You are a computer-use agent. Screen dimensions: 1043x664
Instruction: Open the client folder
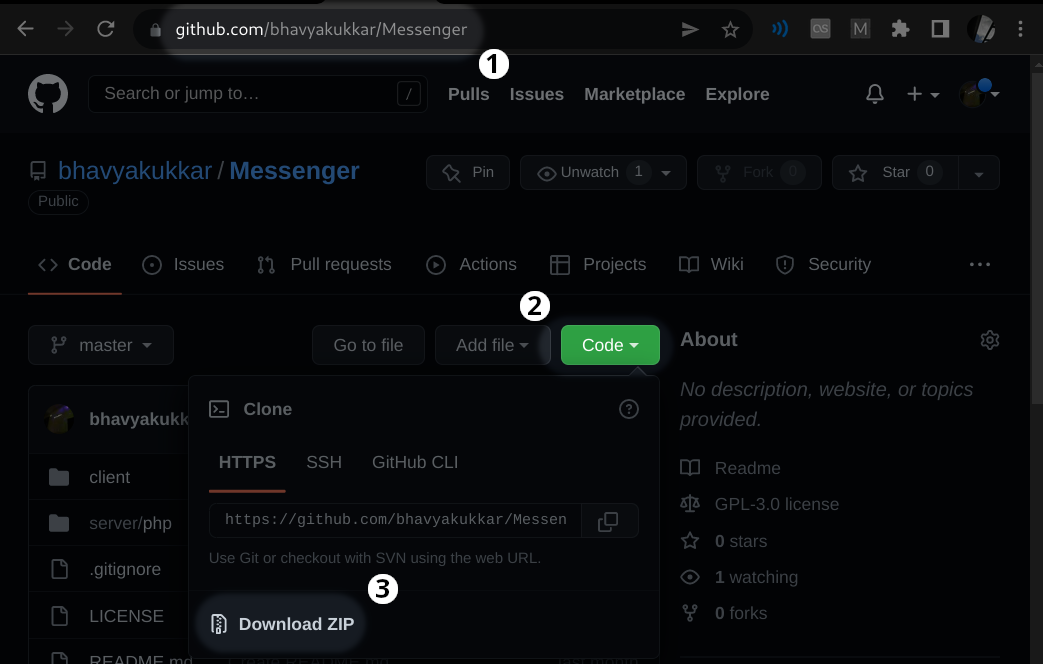click(x=110, y=477)
